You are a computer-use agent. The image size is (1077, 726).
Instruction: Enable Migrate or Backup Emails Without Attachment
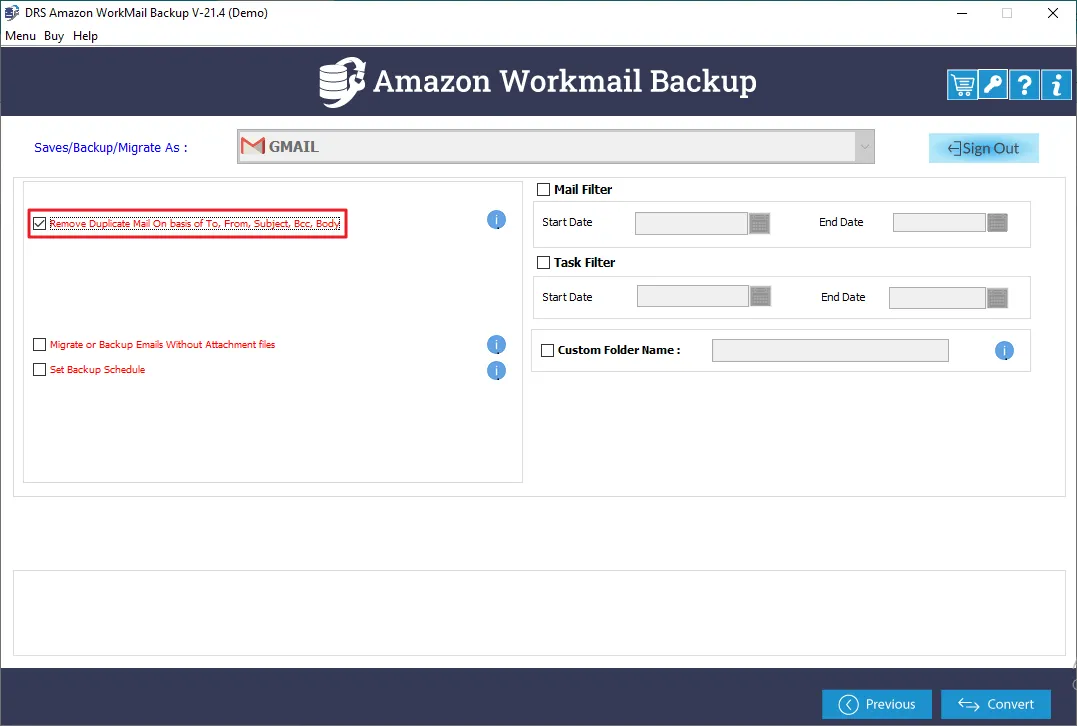point(40,344)
